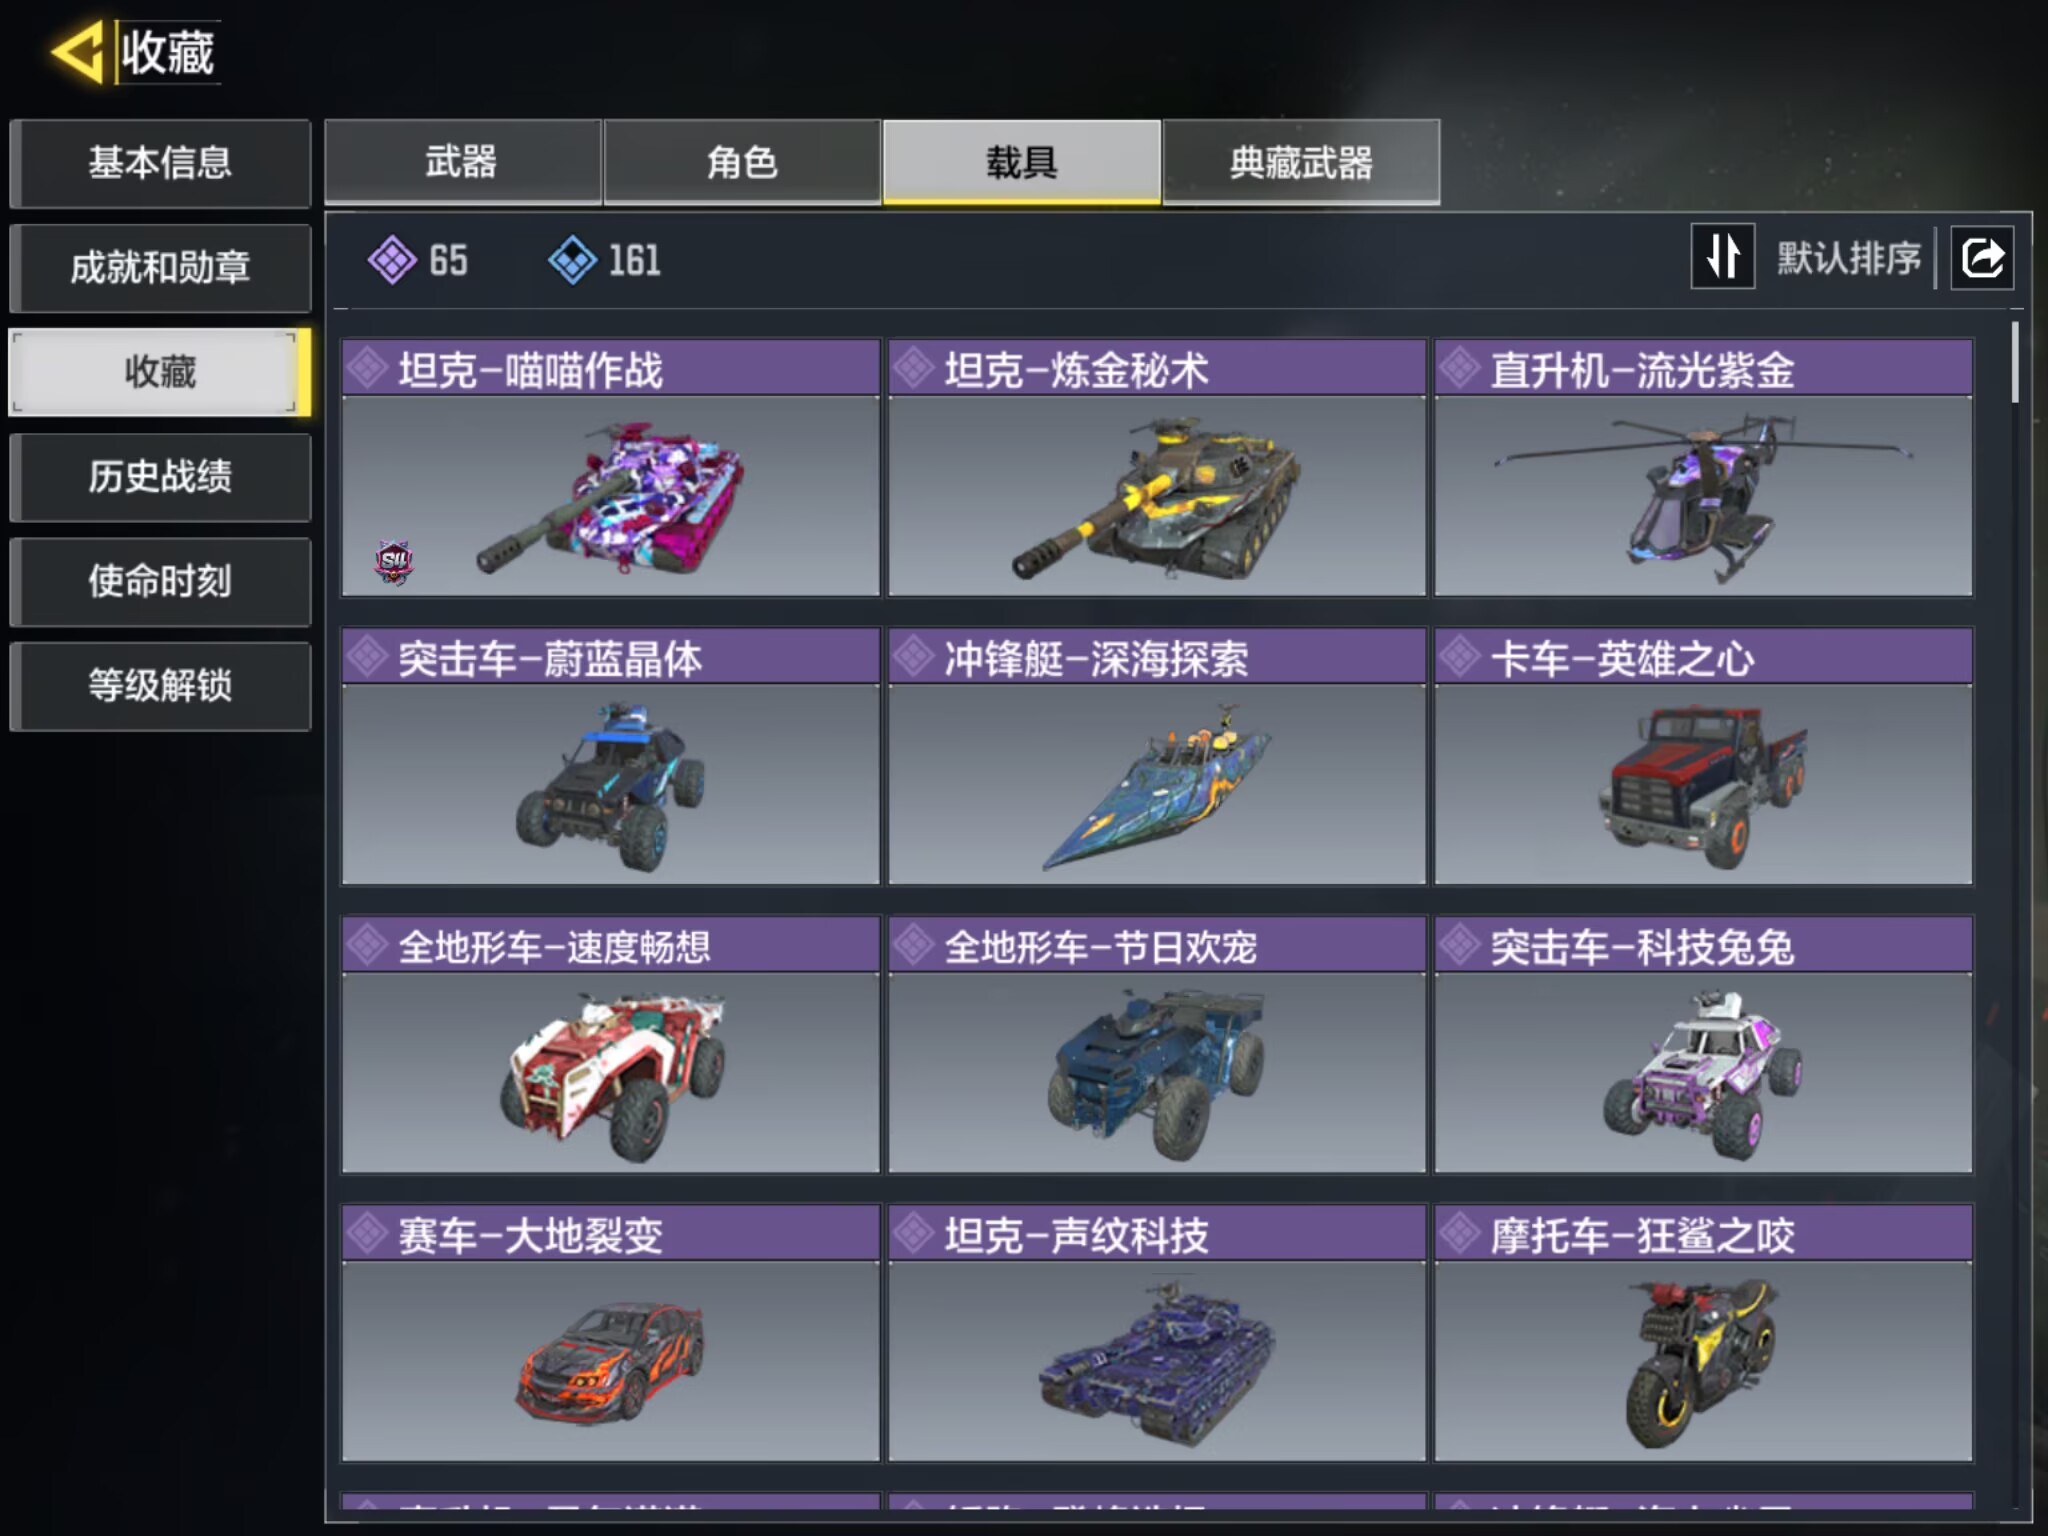
Task: Select the 冲锋艇-深海探索 vehicle thumbnail
Action: coord(1157,784)
